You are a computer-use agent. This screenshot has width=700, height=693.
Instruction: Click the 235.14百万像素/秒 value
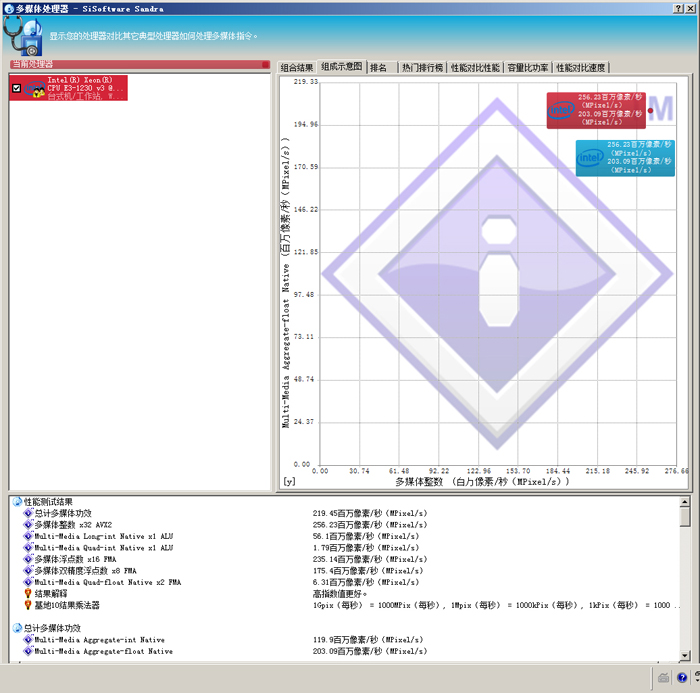(x=370, y=559)
